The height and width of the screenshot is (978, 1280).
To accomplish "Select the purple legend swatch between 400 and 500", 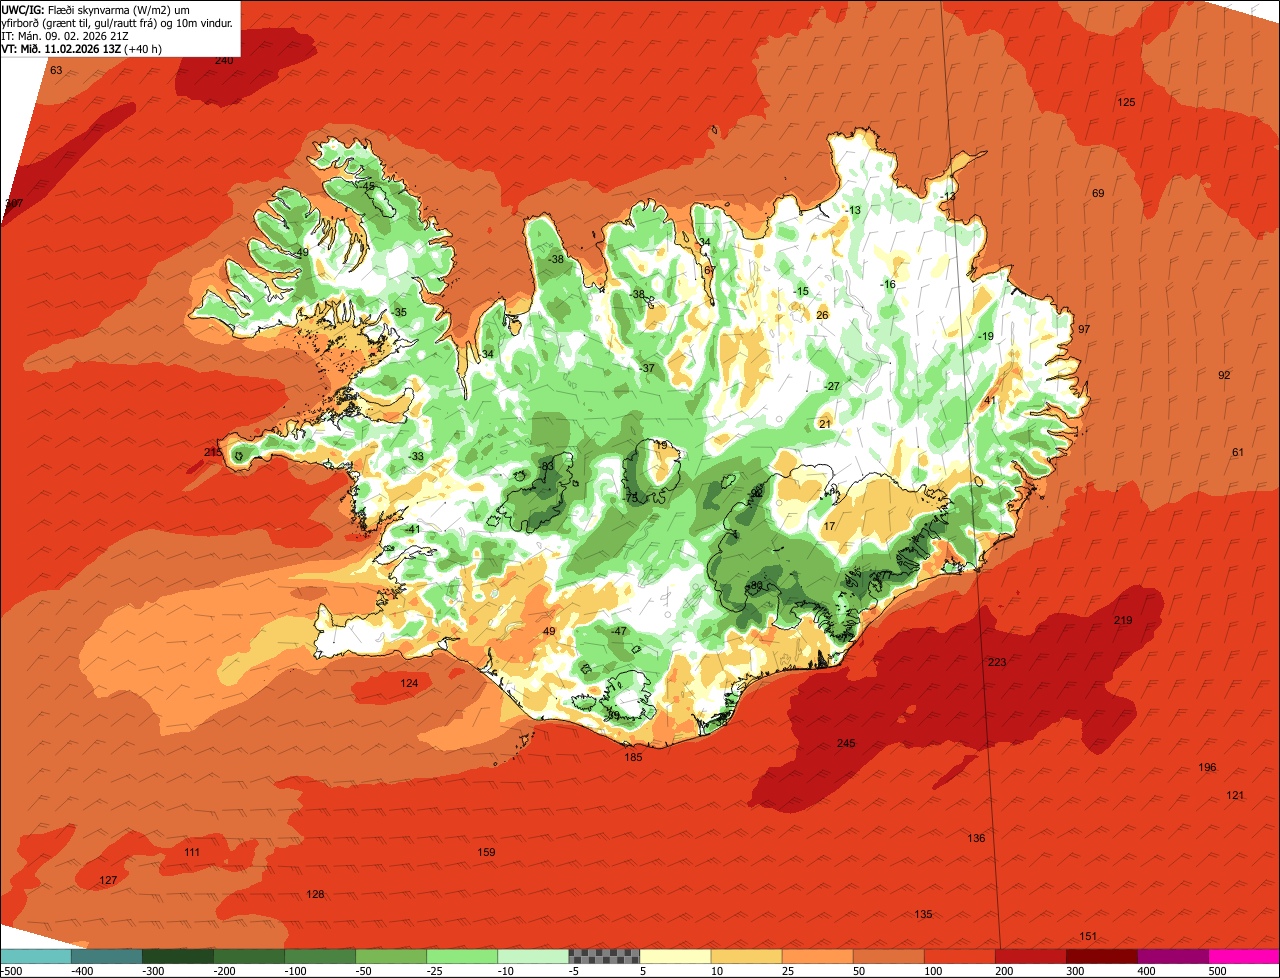I will [x=1173, y=956].
